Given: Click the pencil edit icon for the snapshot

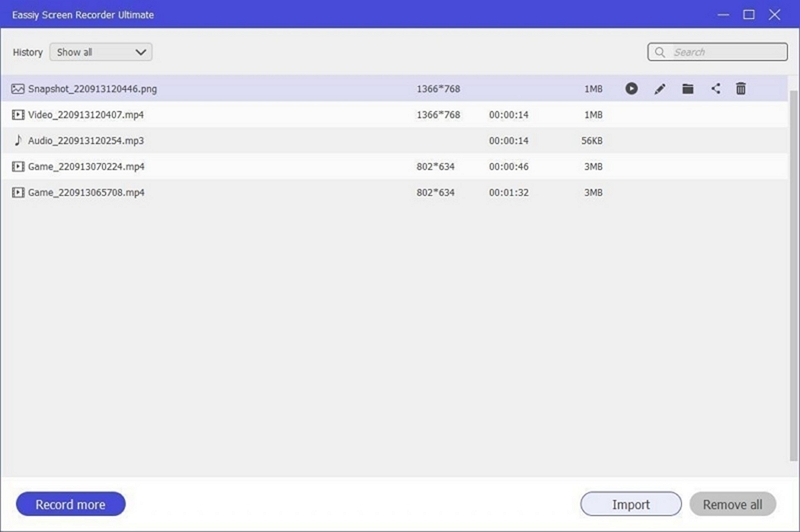Looking at the screenshot, I should tap(660, 89).
